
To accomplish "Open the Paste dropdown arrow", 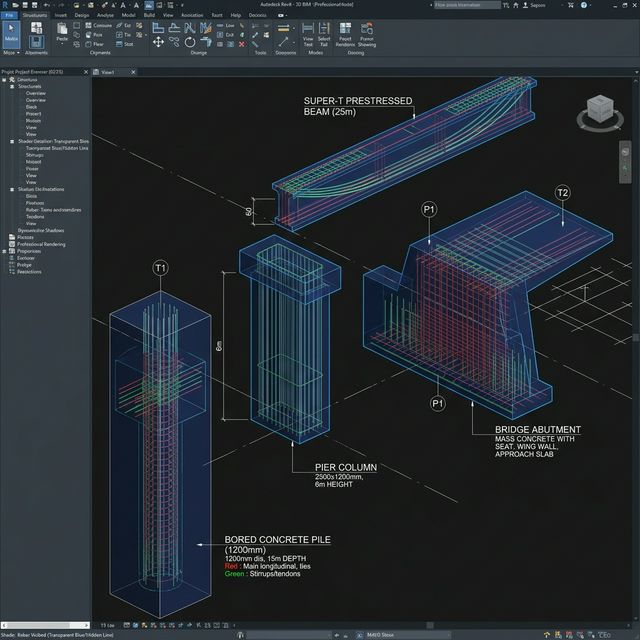I will pyautogui.click(x=62, y=43).
